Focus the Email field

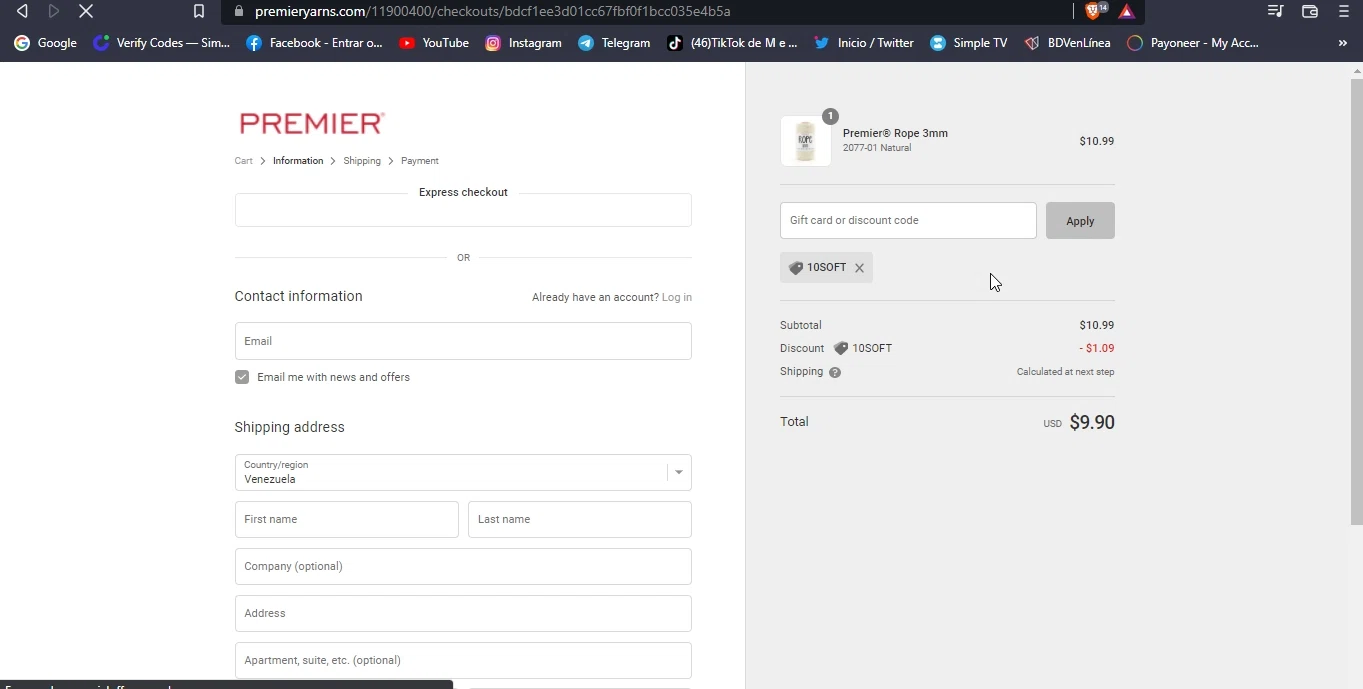[463, 341]
